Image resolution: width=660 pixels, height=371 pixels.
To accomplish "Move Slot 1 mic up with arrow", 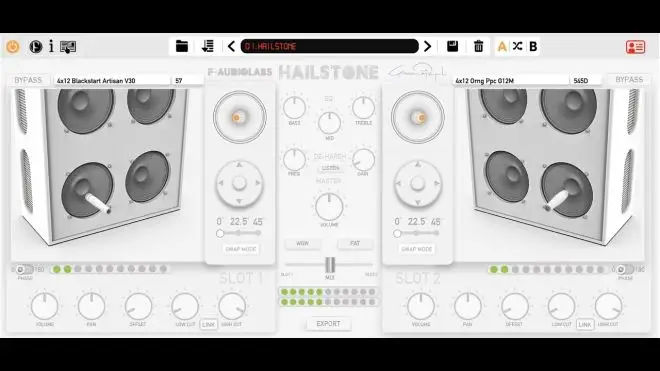I will point(240,165).
